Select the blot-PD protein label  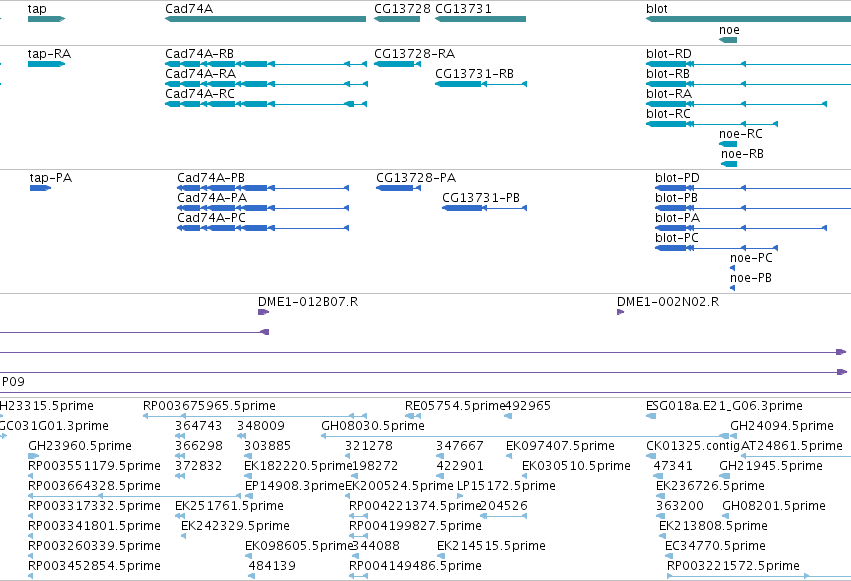click(x=677, y=178)
